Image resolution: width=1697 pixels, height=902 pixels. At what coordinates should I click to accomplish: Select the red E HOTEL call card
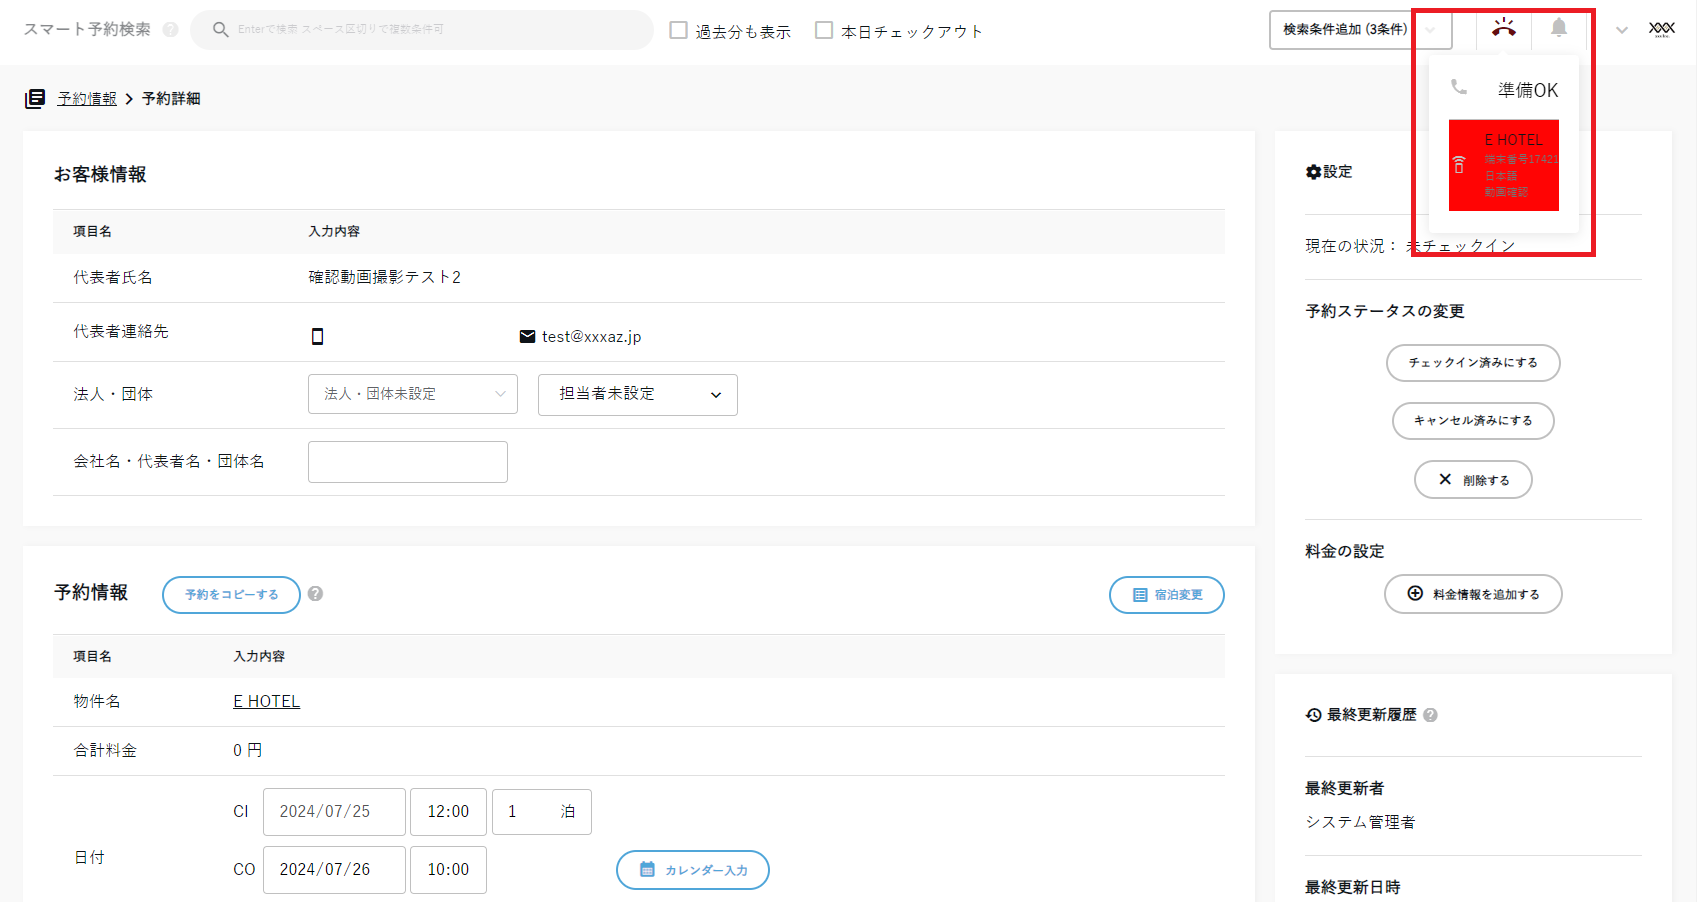1503,165
